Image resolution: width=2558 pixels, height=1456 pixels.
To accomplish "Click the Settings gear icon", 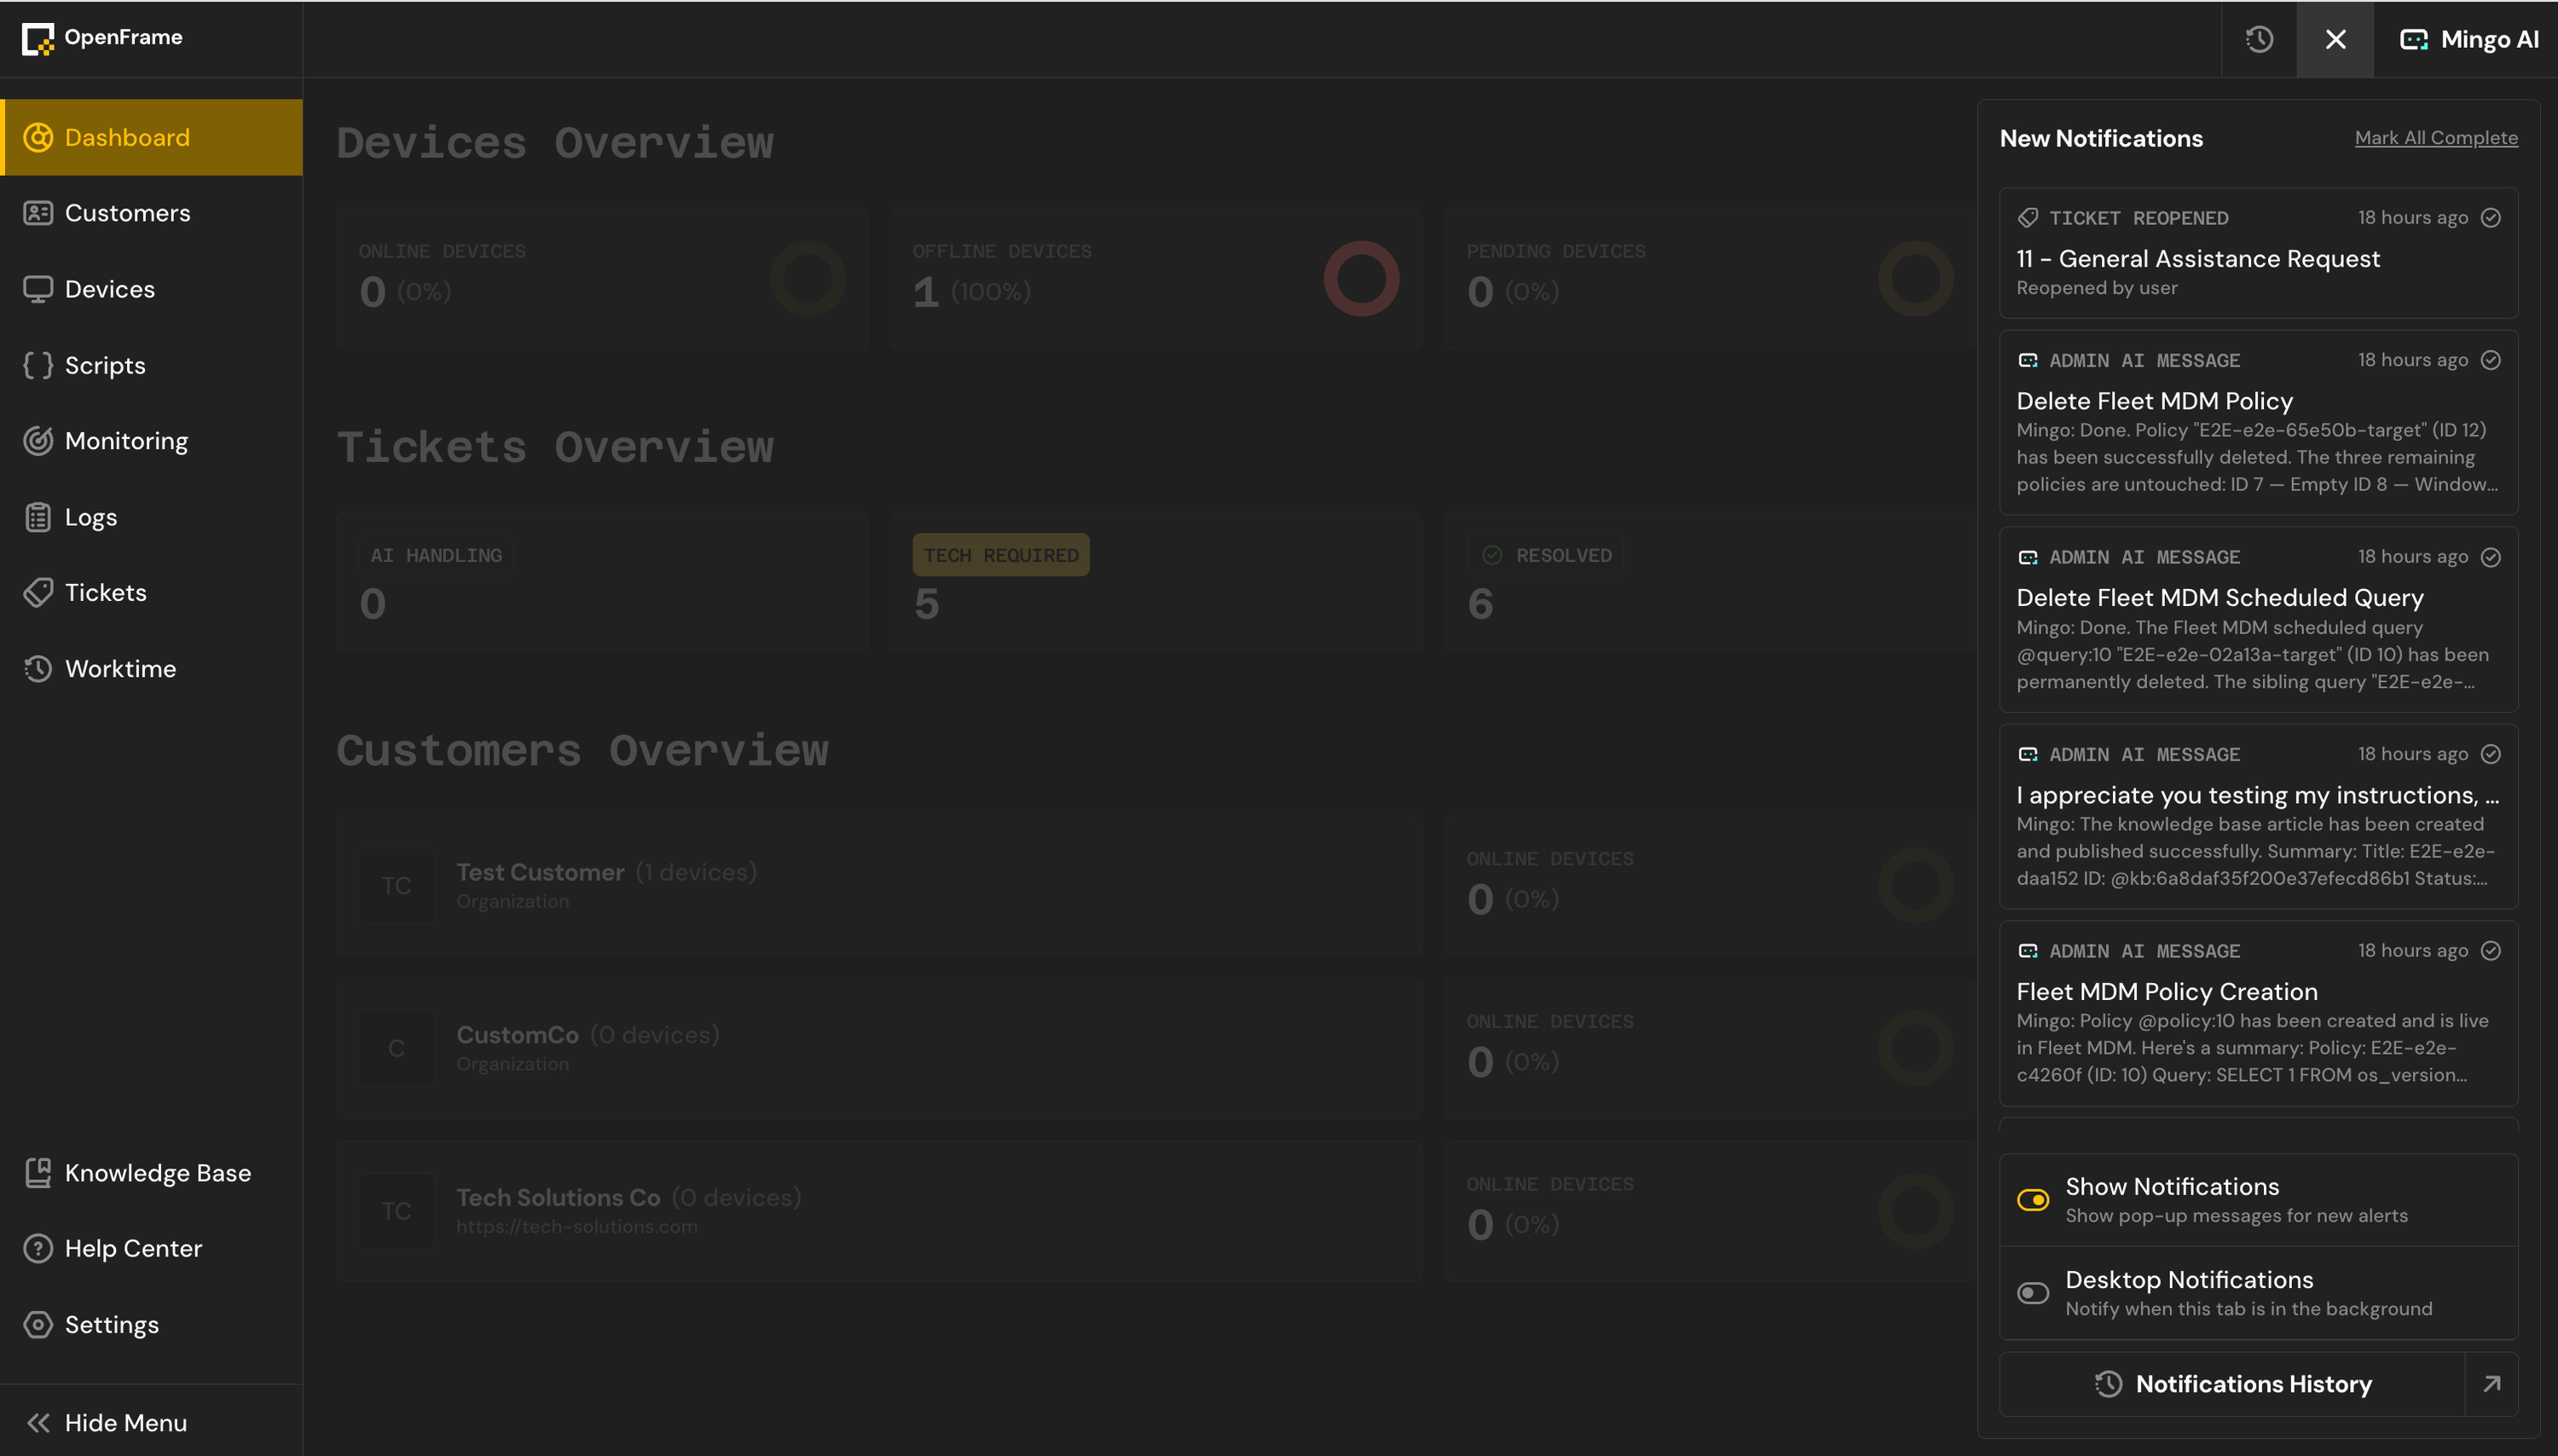I will point(38,1325).
